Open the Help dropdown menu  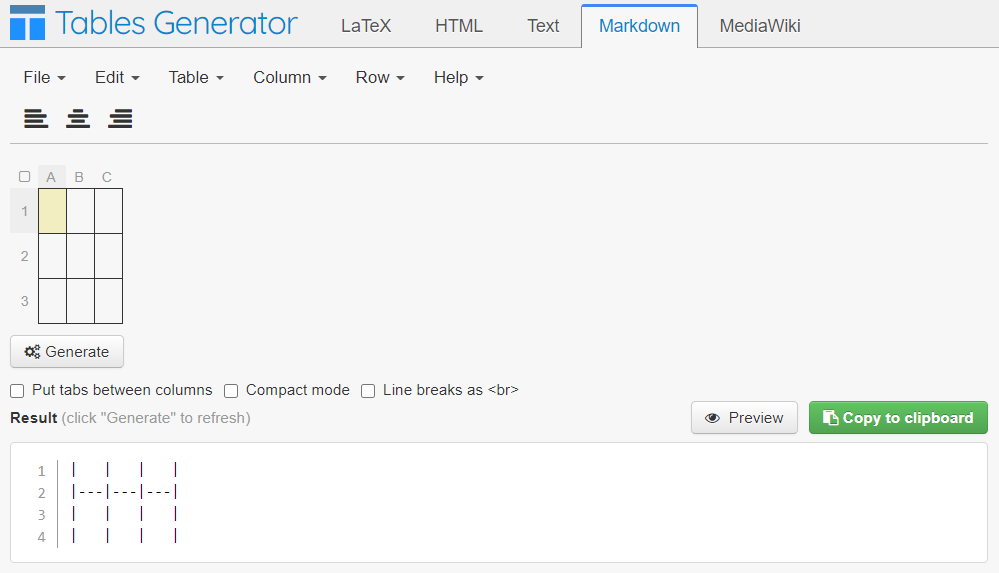click(458, 77)
